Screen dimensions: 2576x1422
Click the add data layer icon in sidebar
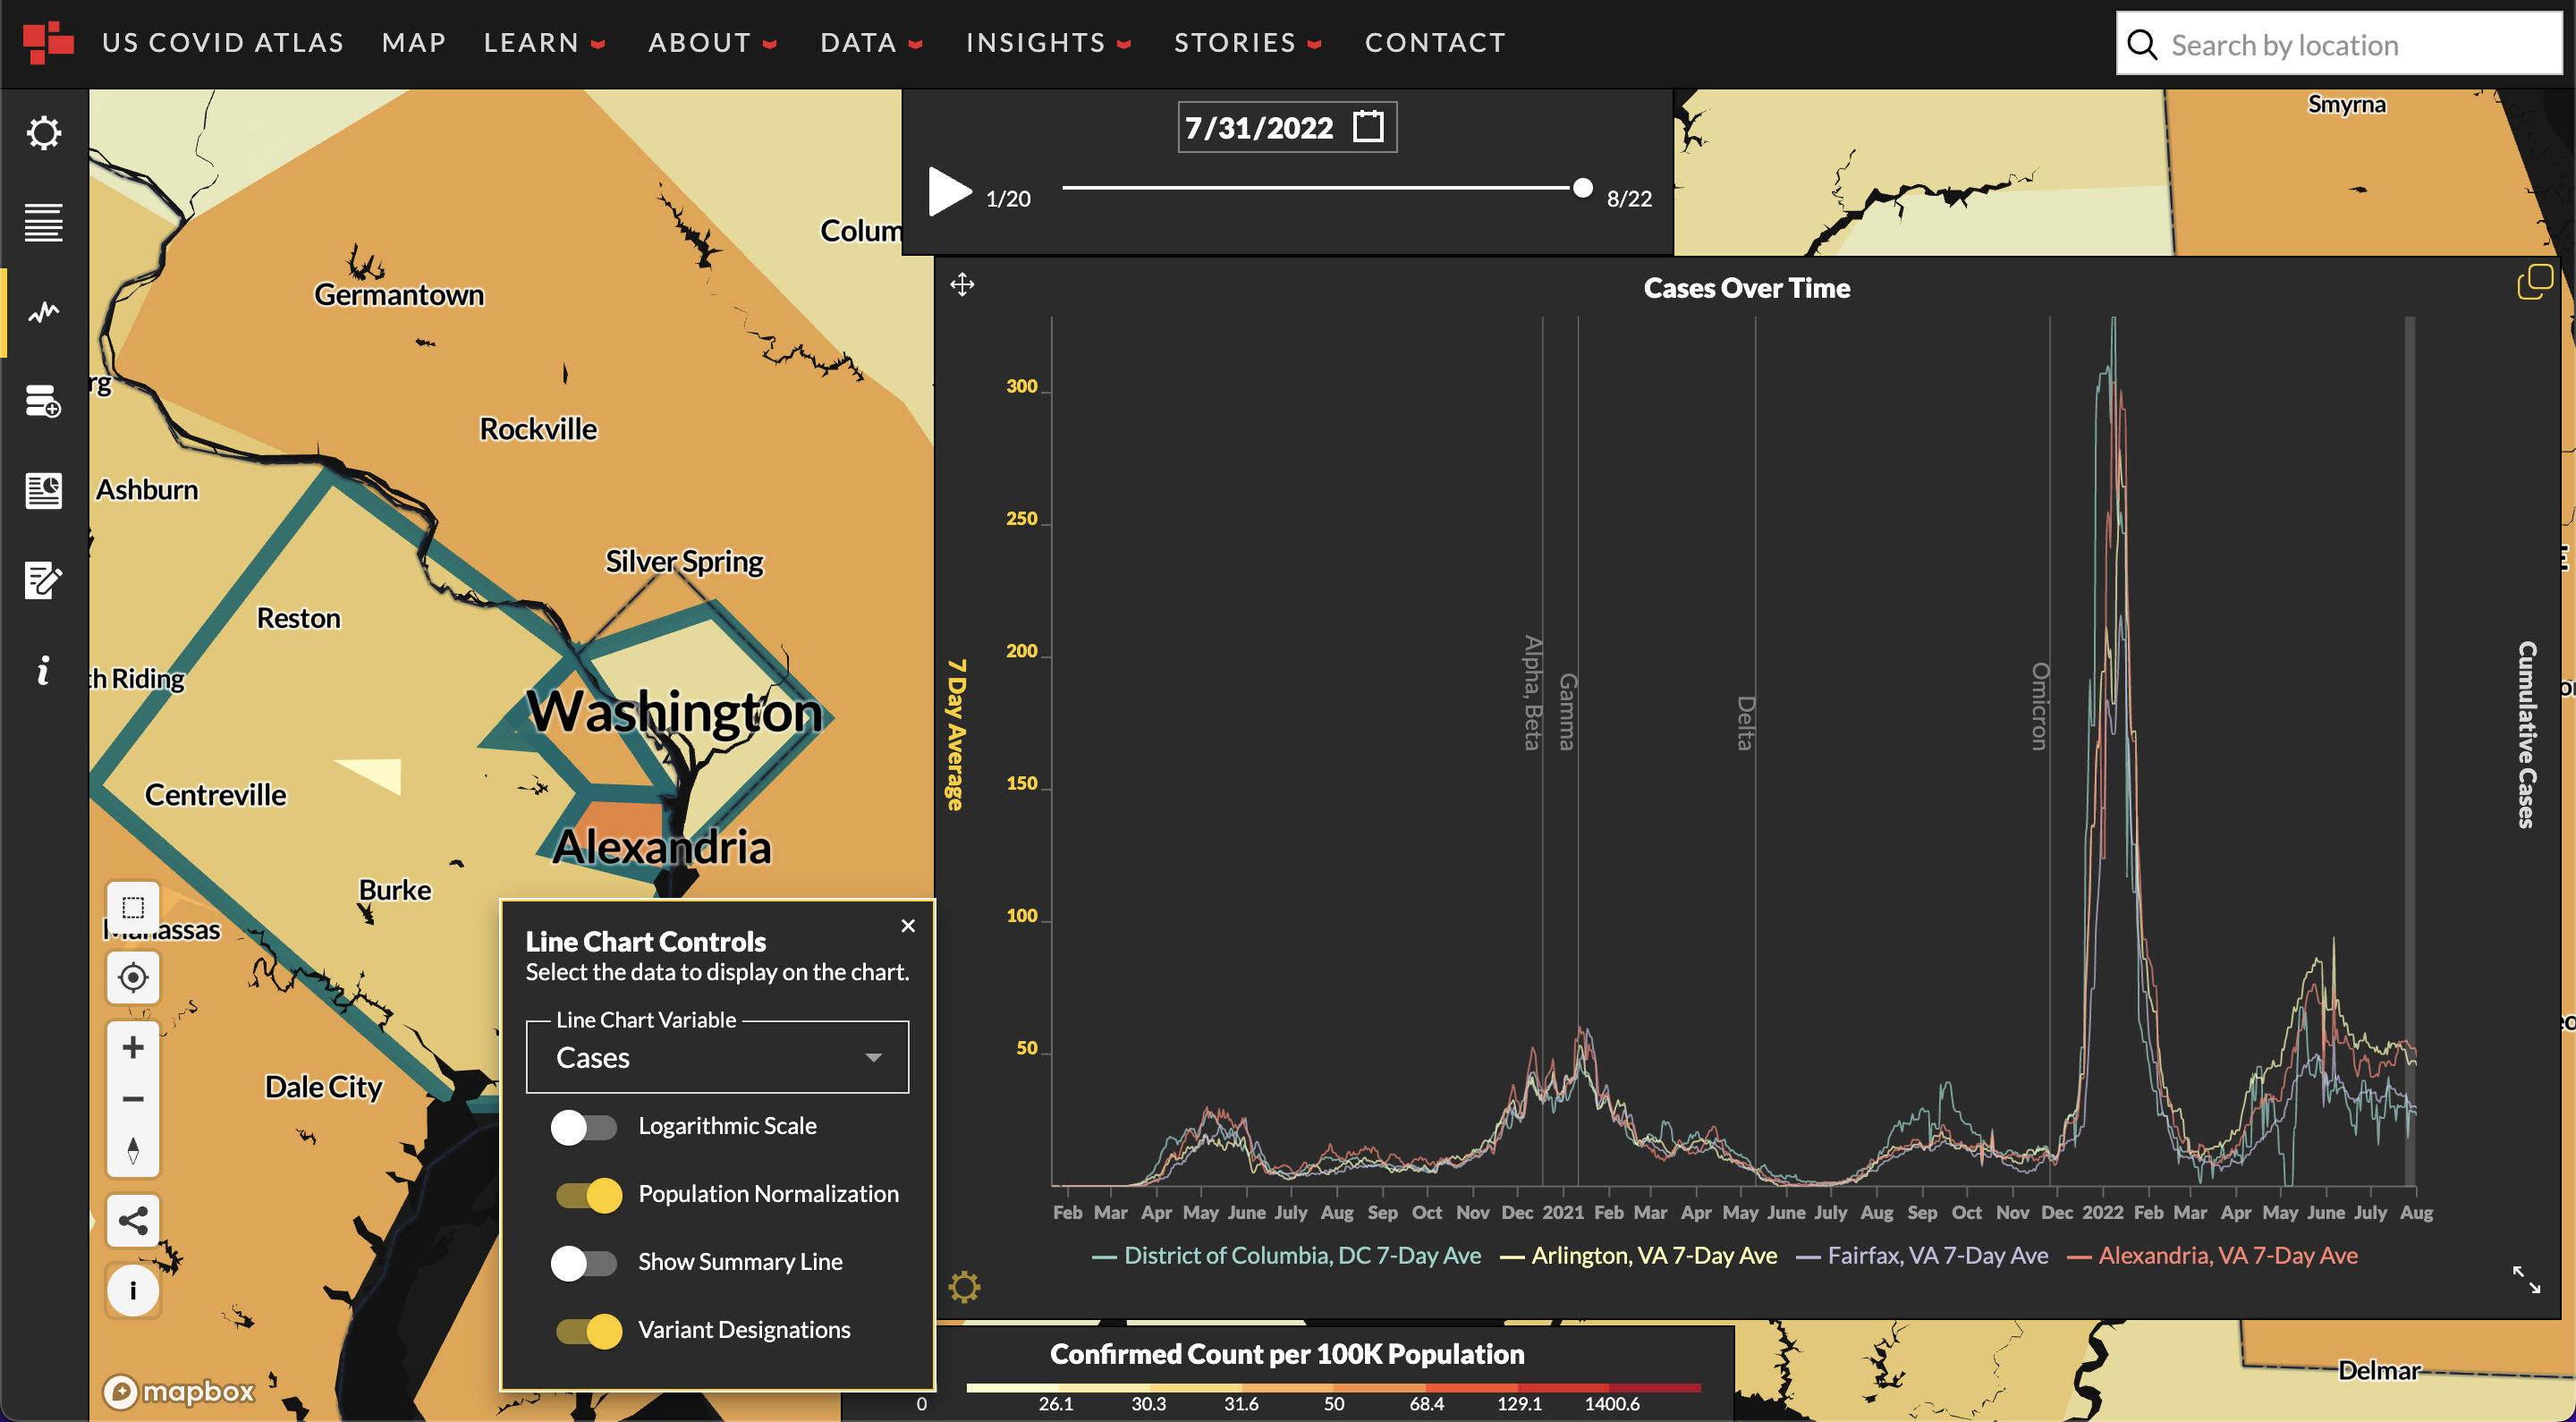(43, 402)
